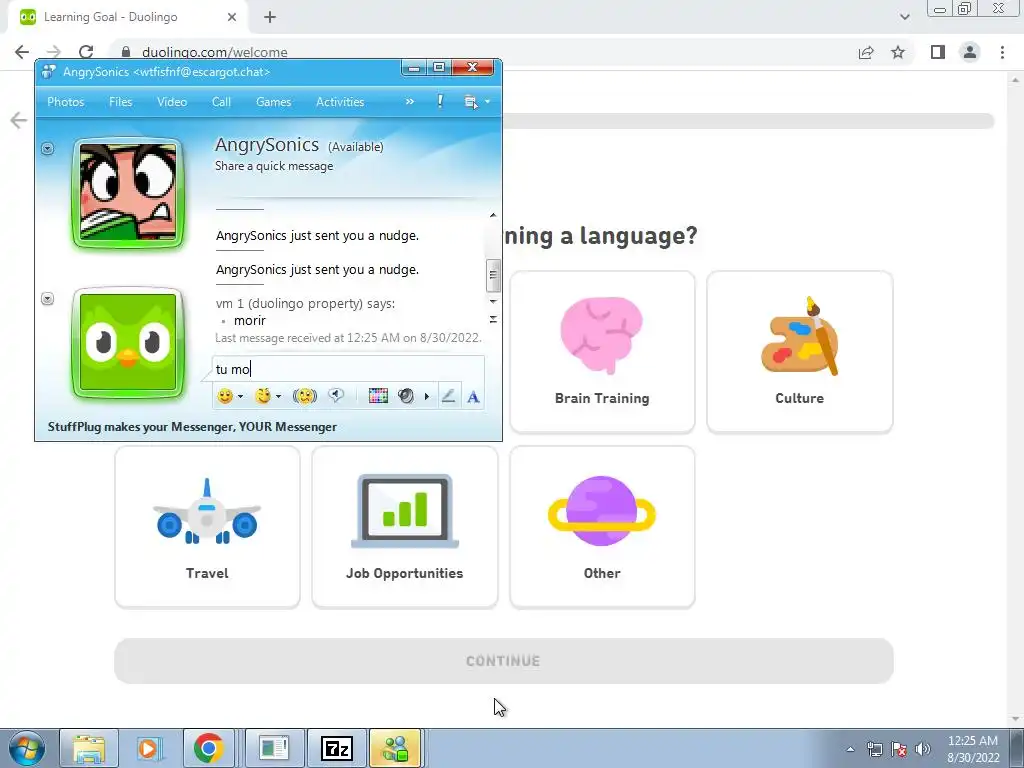Open Windows Media Player from taskbar

(x=150, y=748)
